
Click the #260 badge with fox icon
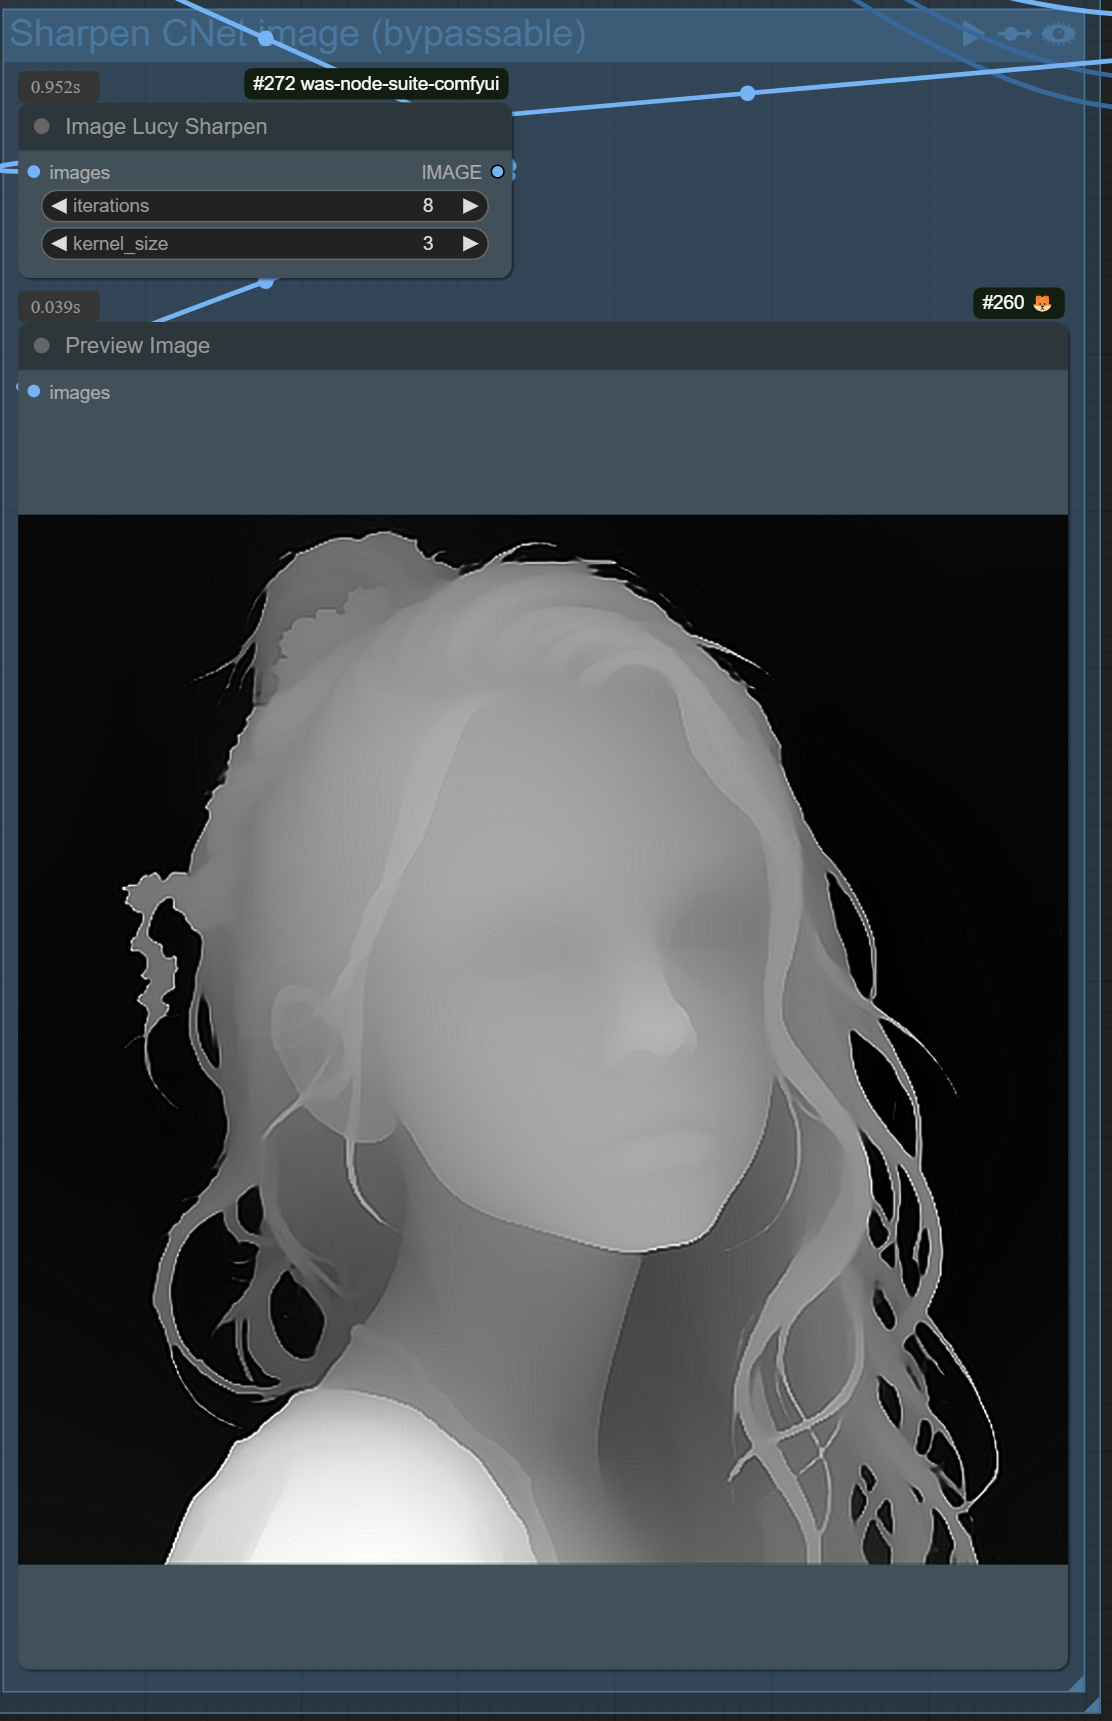pyautogui.click(x=1018, y=302)
